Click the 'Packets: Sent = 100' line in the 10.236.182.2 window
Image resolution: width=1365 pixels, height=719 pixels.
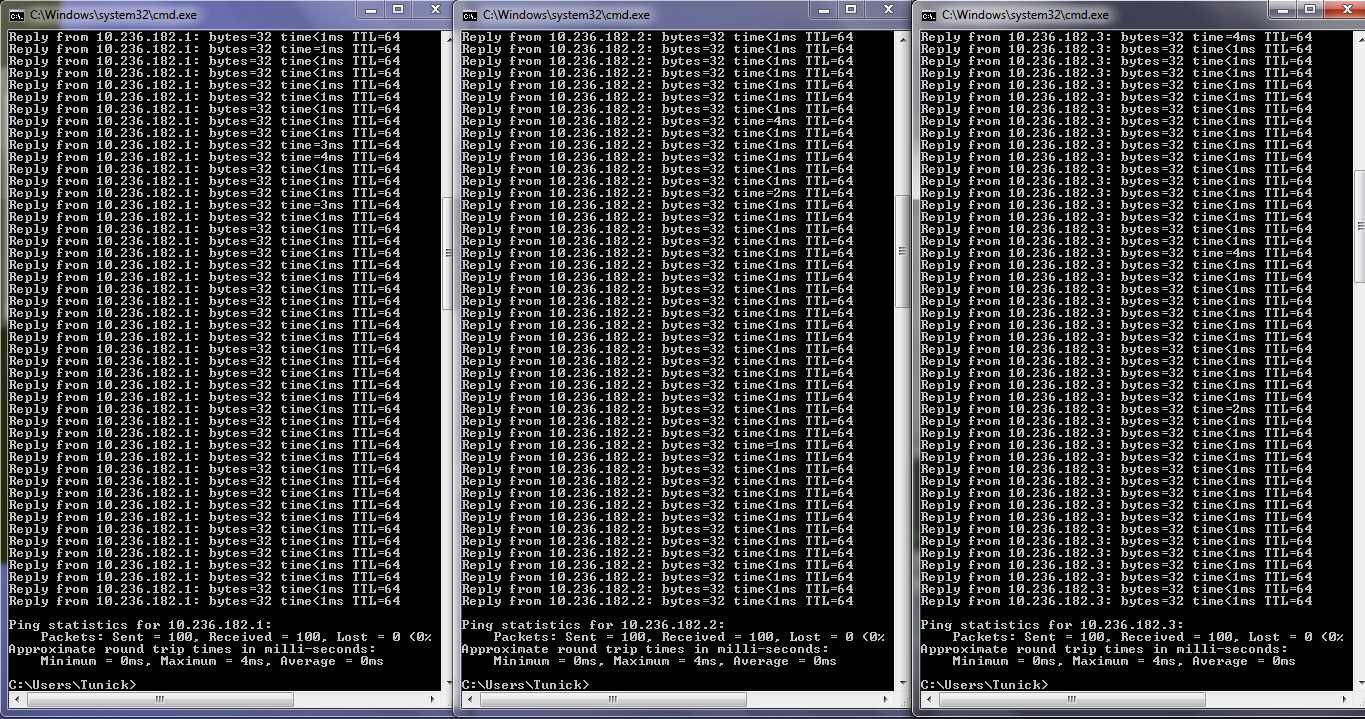(x=689, y=637)
